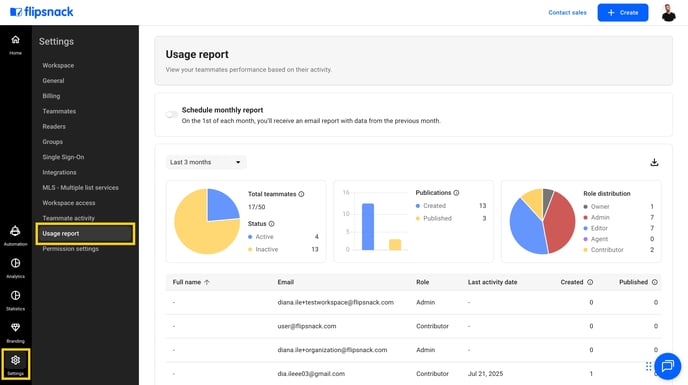Click the role distribution pie chart
The image size is (688, 385).
[x=542, y=221]
